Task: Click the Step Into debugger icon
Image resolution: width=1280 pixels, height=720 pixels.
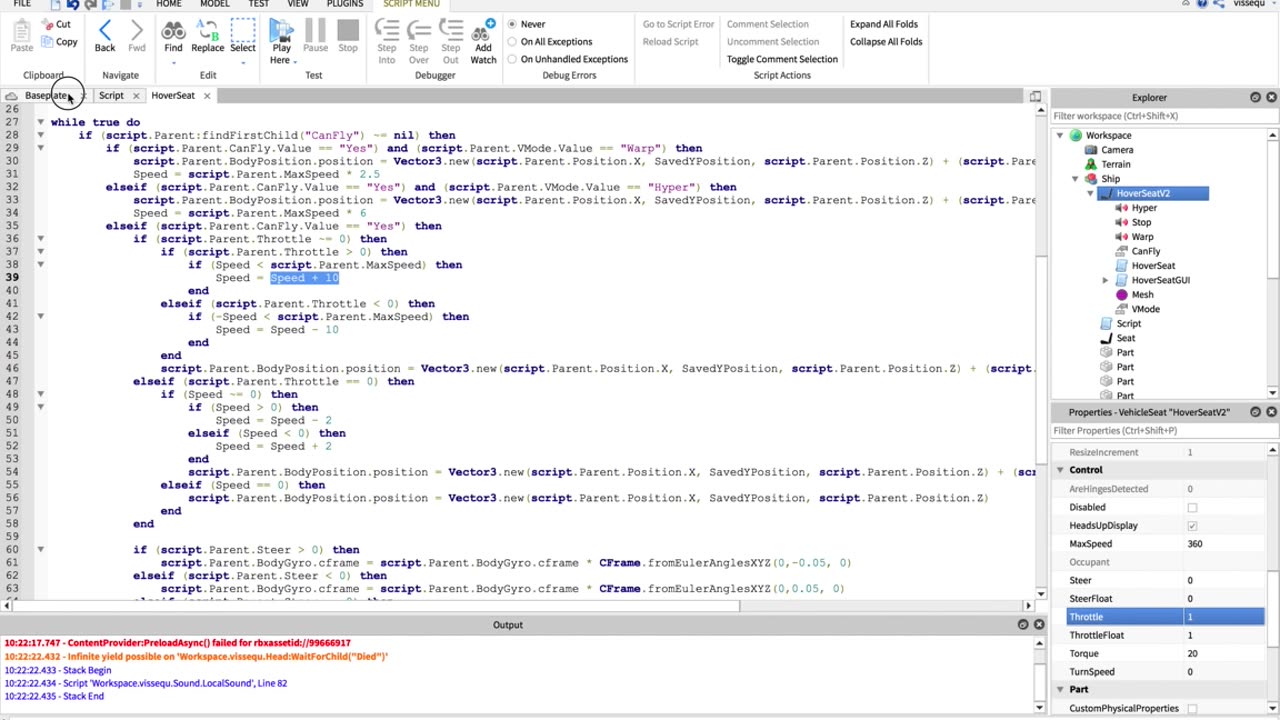Action: pos(387,30)
